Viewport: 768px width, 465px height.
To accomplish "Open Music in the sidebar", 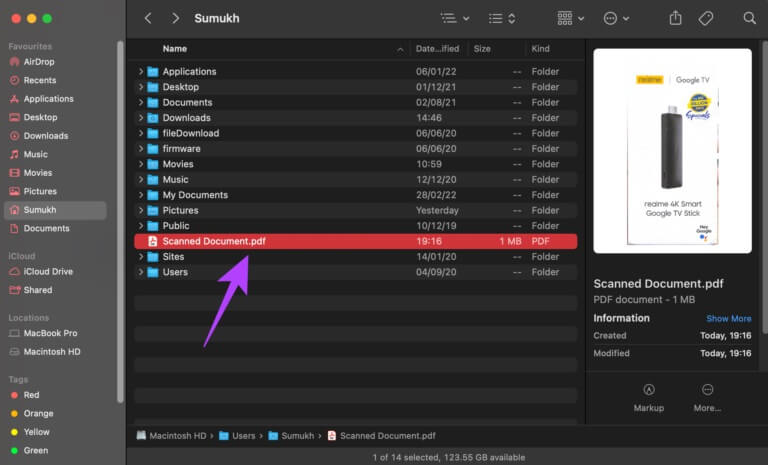I will click(55, 154).
